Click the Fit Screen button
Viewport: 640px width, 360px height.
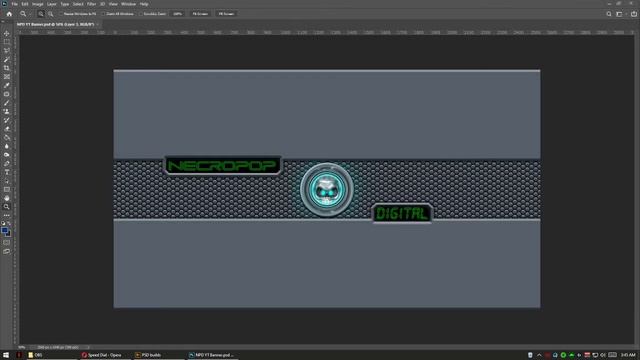point(200,14)
